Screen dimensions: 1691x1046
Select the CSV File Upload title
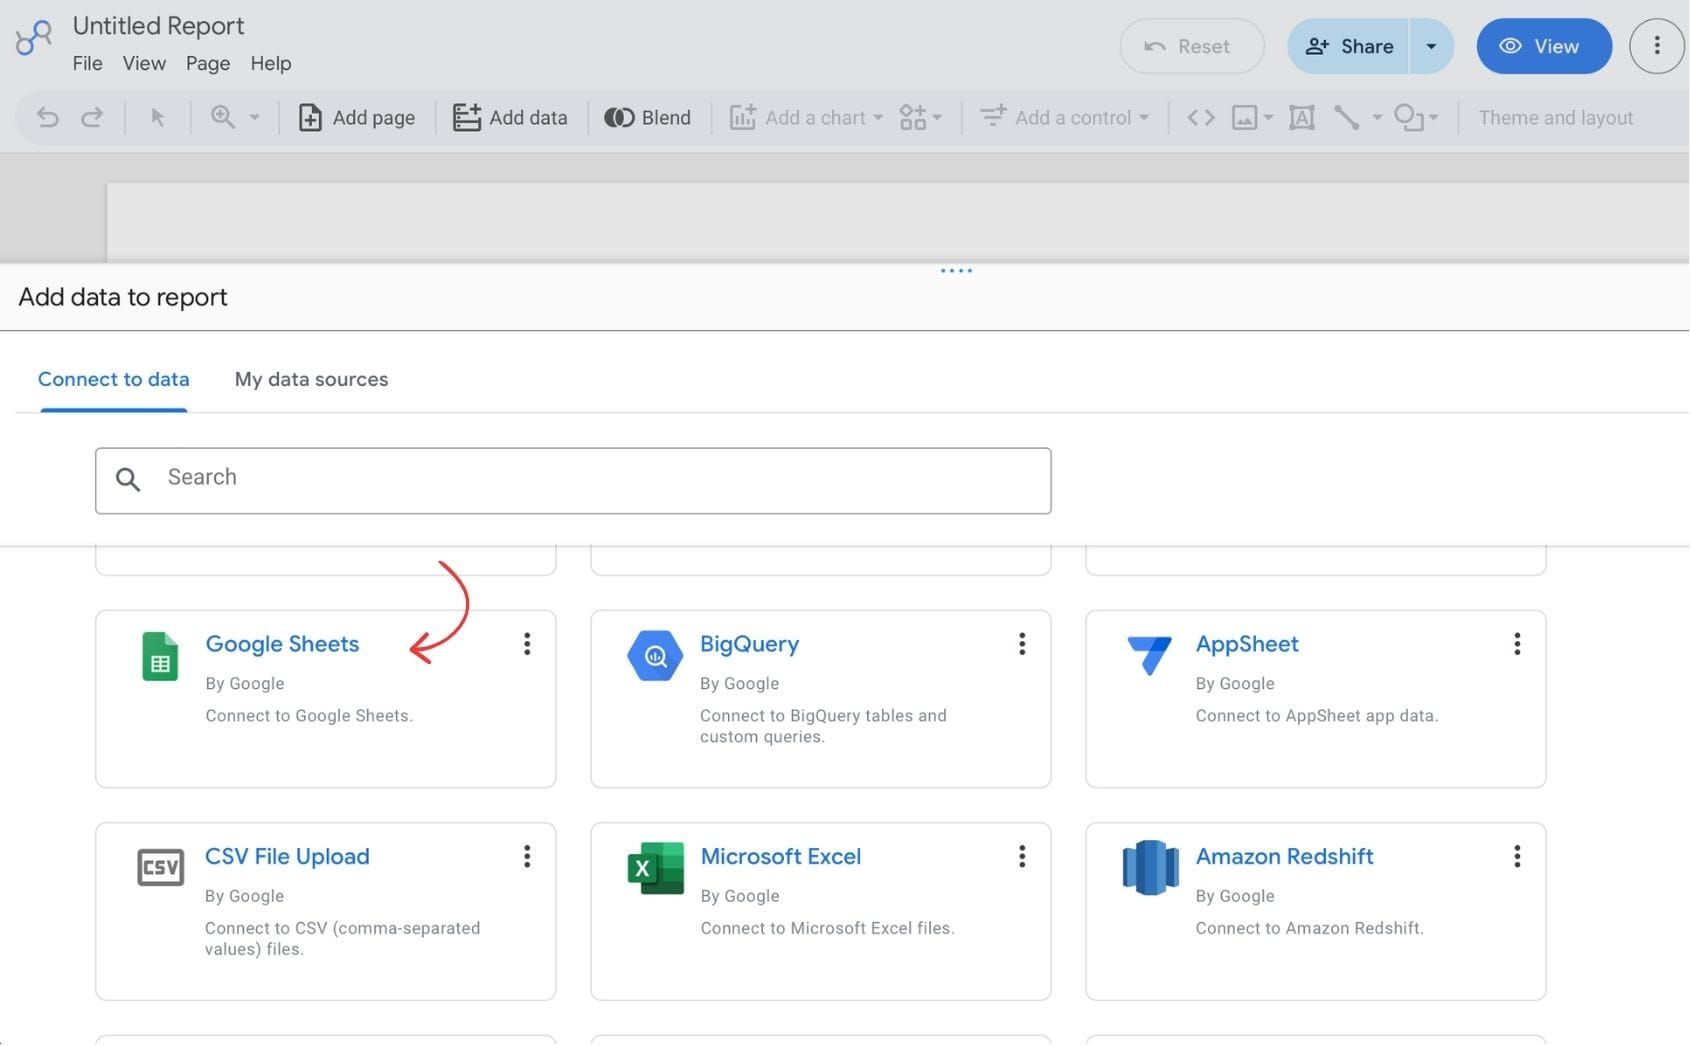click(x=287, y=857)
